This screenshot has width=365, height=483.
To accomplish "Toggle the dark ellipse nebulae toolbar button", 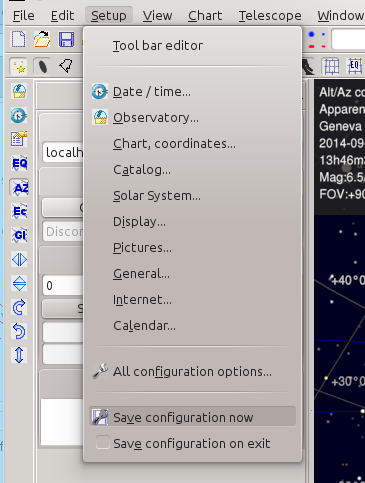I will click(x=43, y=66).
